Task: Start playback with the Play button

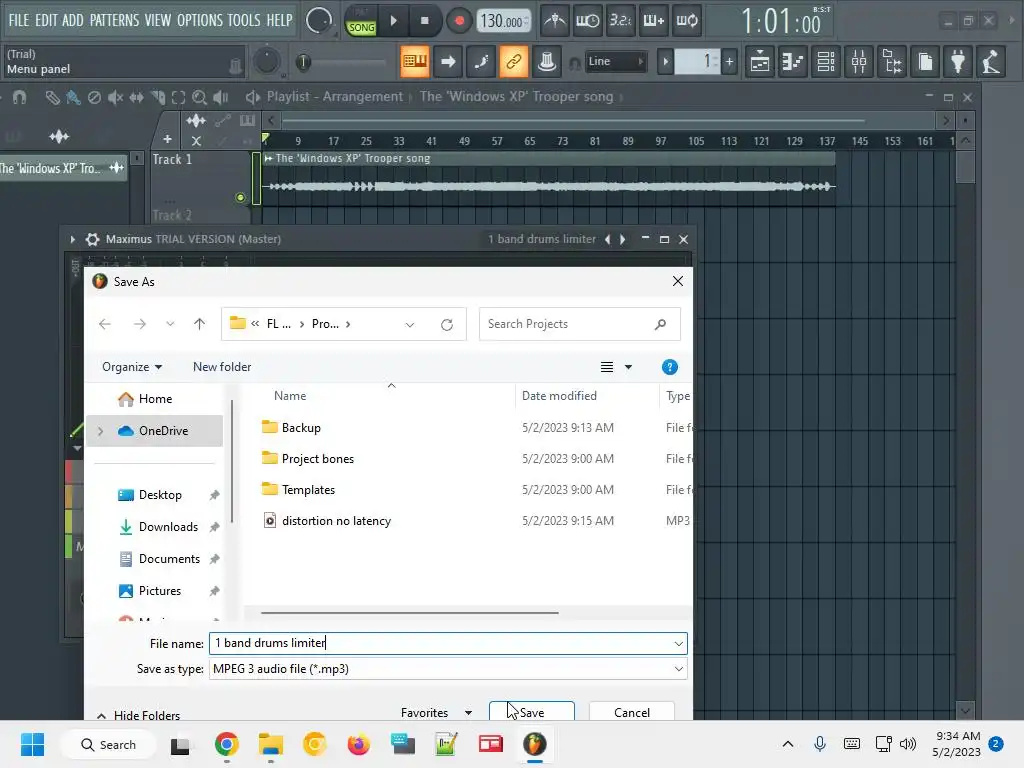Action: (394, 21)
